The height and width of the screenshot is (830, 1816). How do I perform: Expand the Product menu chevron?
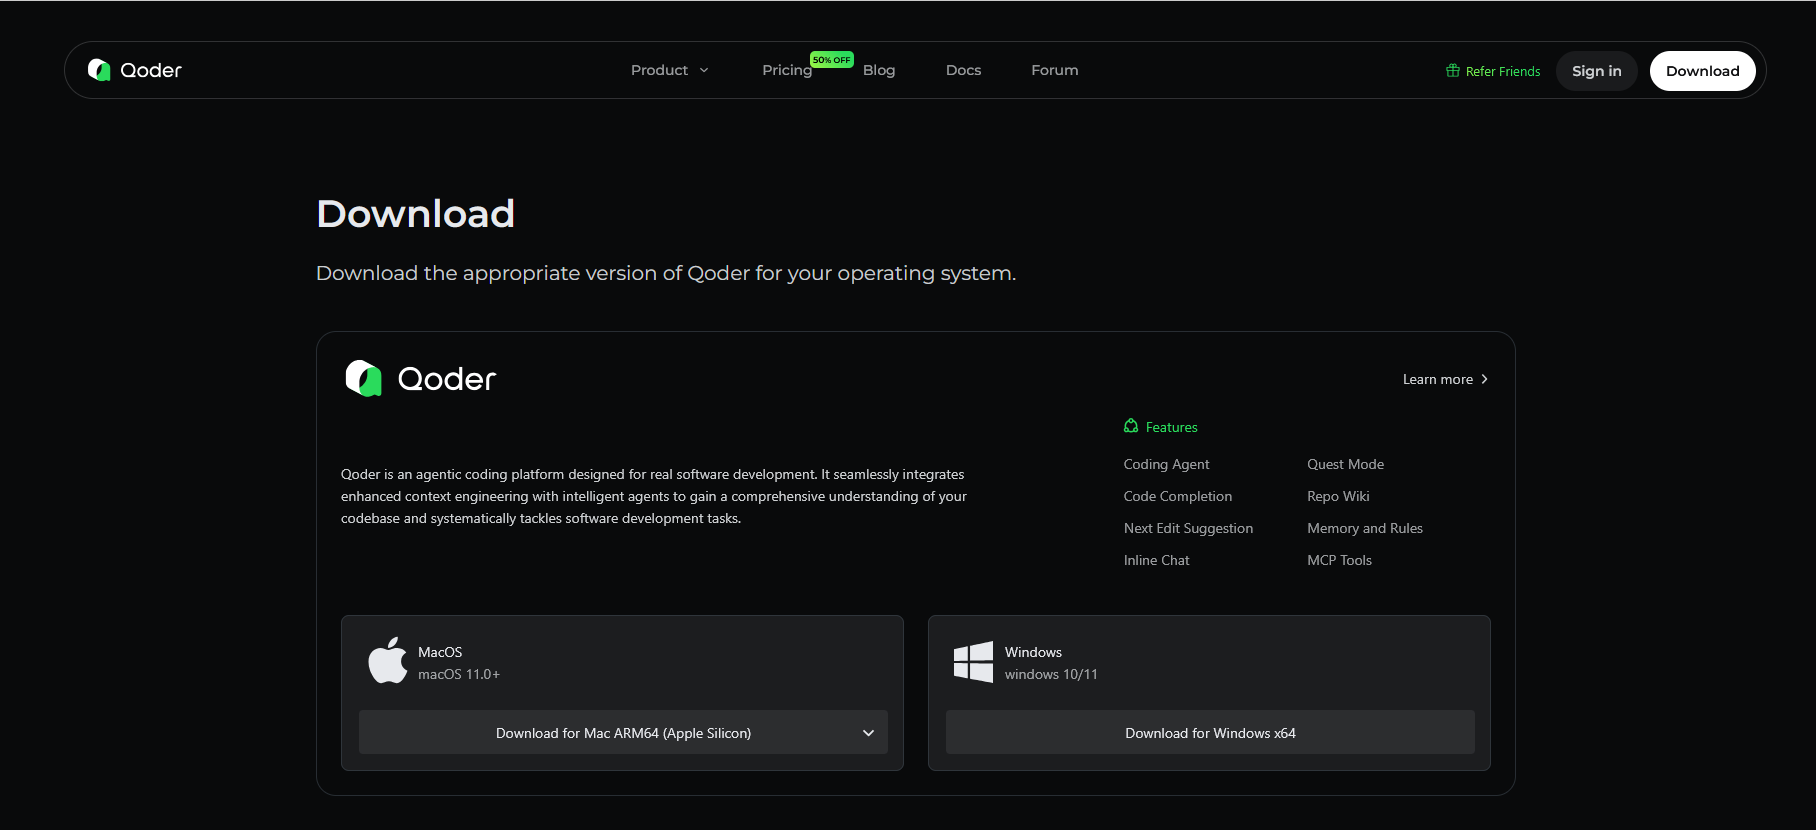[704, 70]
